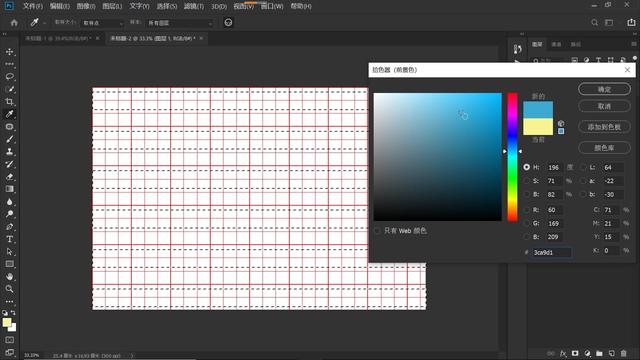This screenshot has height=360, width=640.
Task: Confirm color with the 确定 button
Action: (604, 89)
